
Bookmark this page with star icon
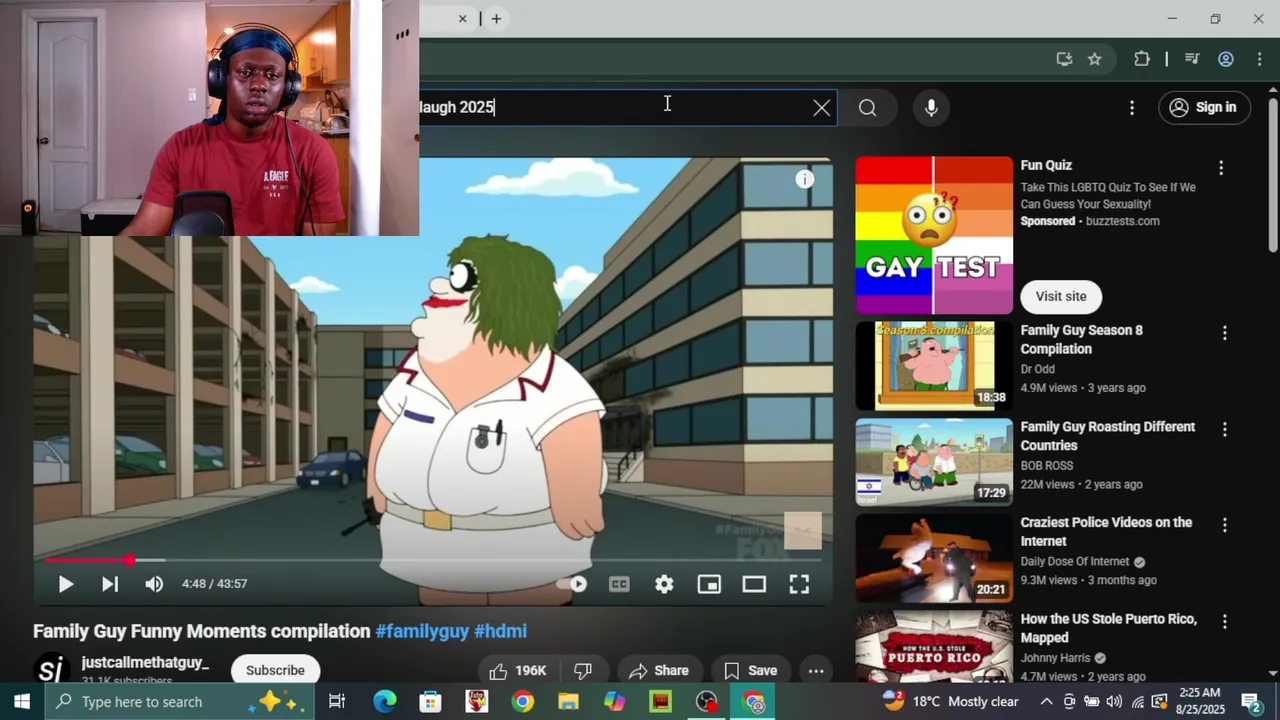pos(1095,59)
